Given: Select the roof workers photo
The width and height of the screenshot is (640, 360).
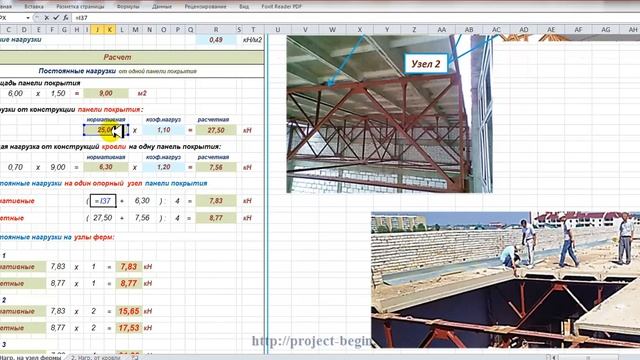Looking at the screenshot, I should (505, 280).
